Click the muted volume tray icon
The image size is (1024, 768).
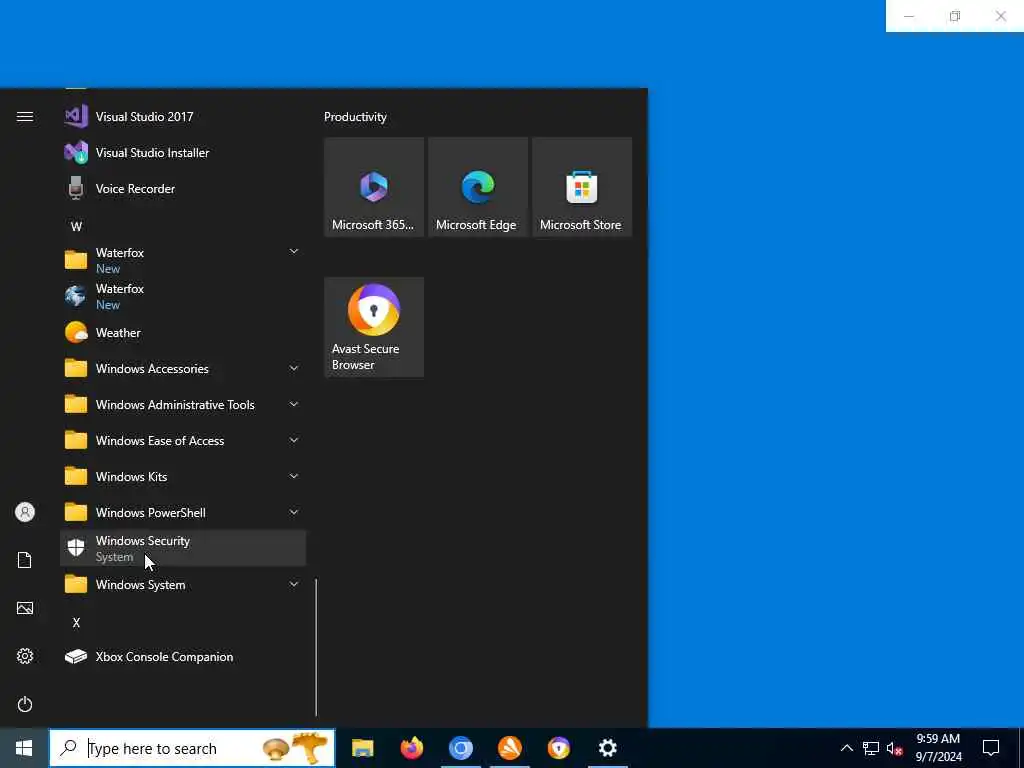[x=894, y=748]
